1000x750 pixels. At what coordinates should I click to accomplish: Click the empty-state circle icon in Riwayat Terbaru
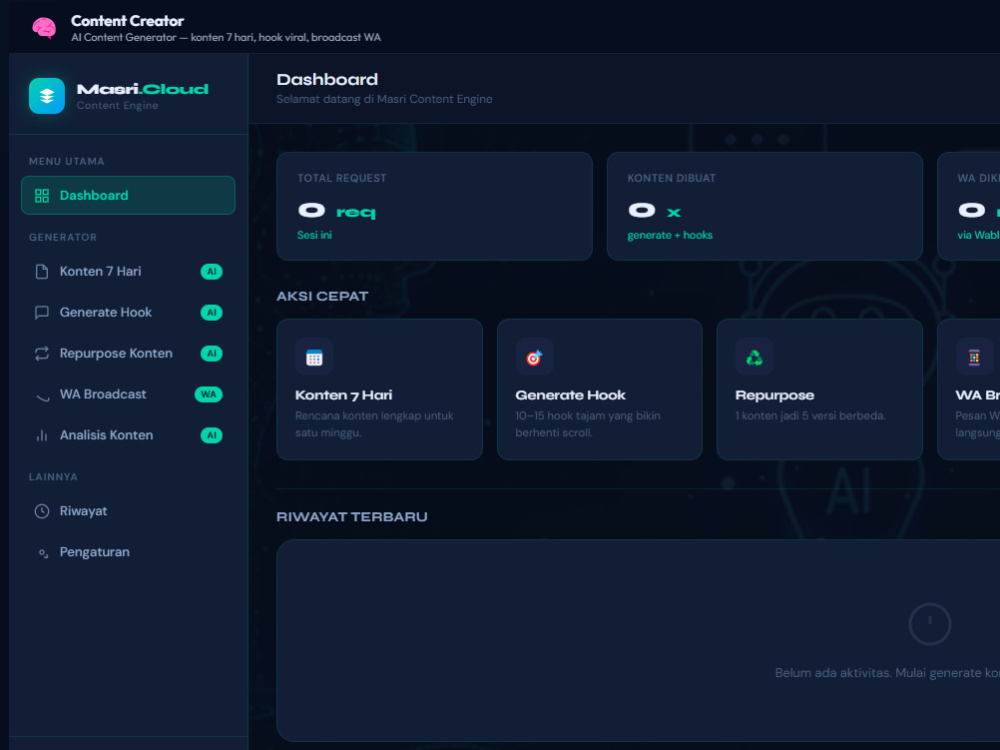pos(930,624)
